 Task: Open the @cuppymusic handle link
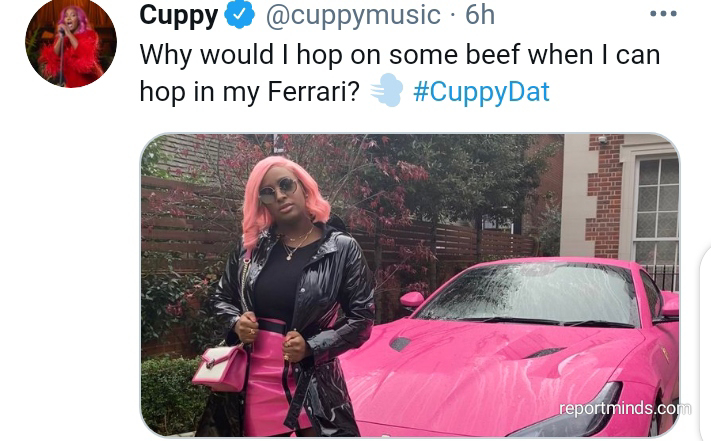coord(353,16)
